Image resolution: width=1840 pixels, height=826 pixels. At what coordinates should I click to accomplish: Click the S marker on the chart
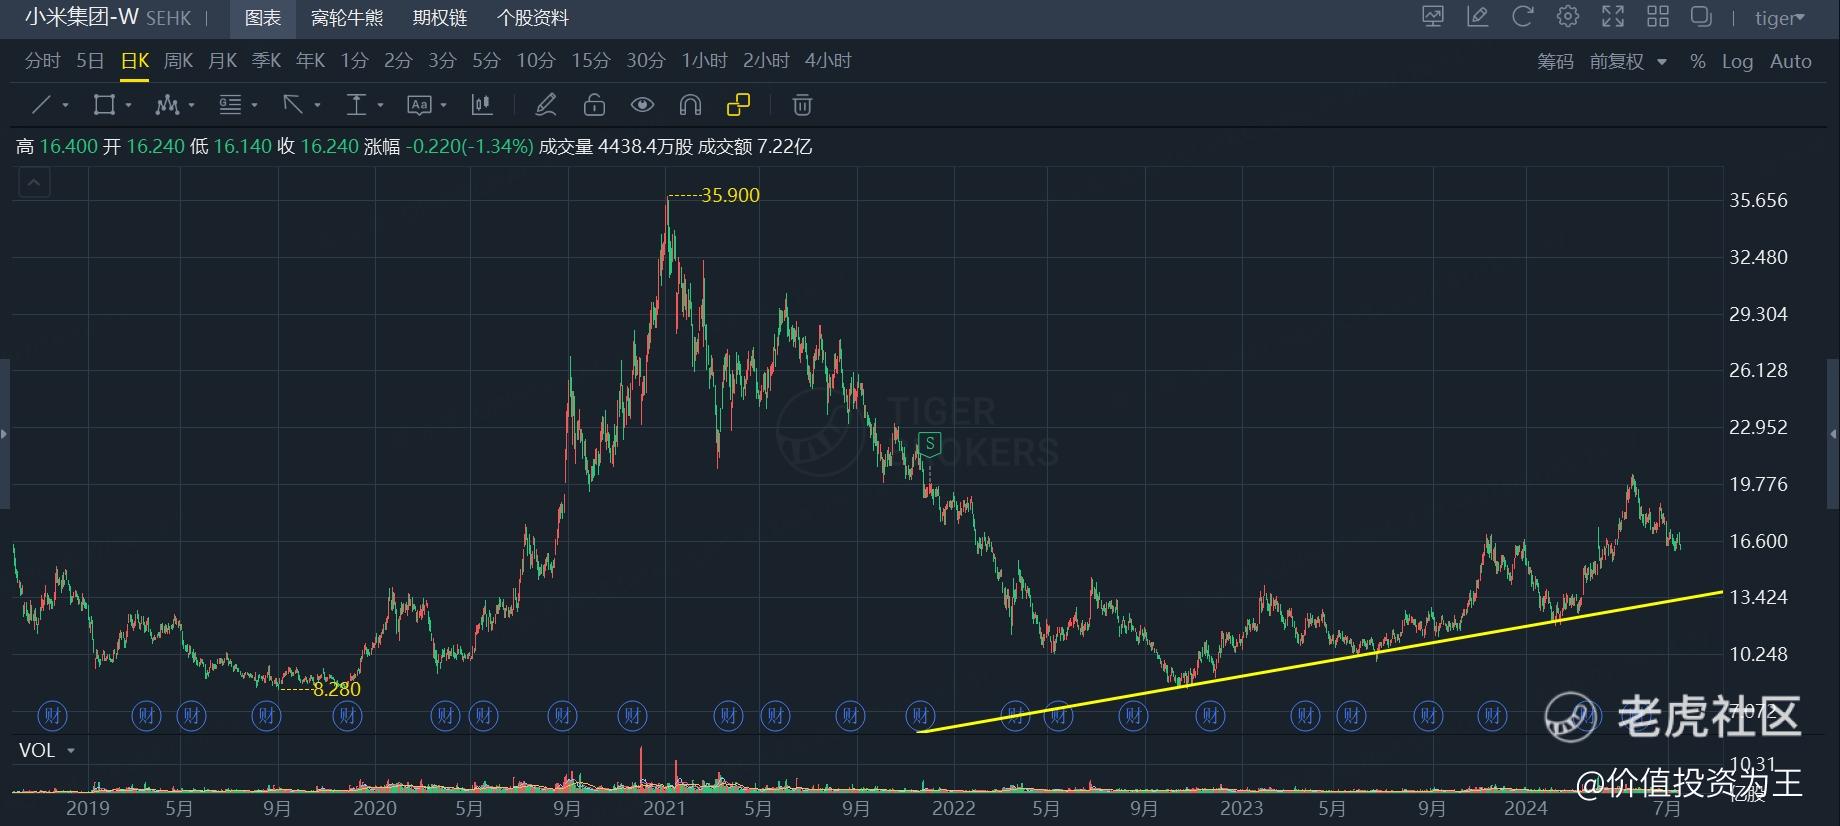pos(930,444)
